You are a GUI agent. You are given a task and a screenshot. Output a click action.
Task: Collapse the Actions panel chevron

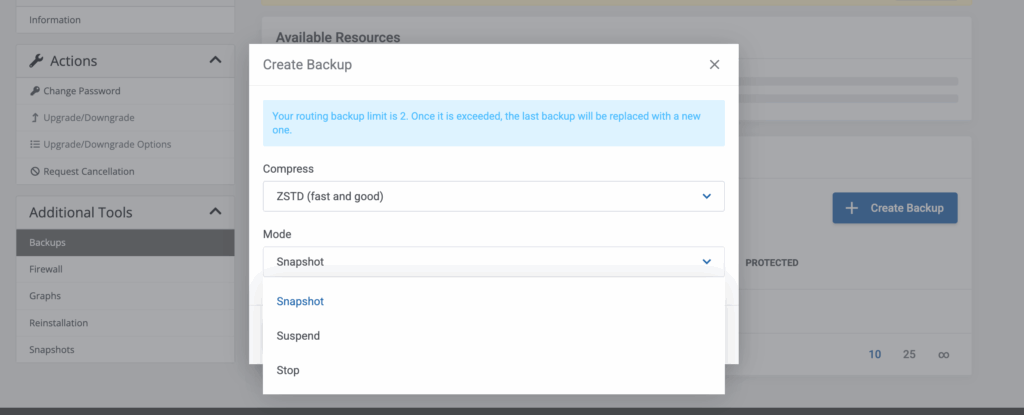point(215,61)
